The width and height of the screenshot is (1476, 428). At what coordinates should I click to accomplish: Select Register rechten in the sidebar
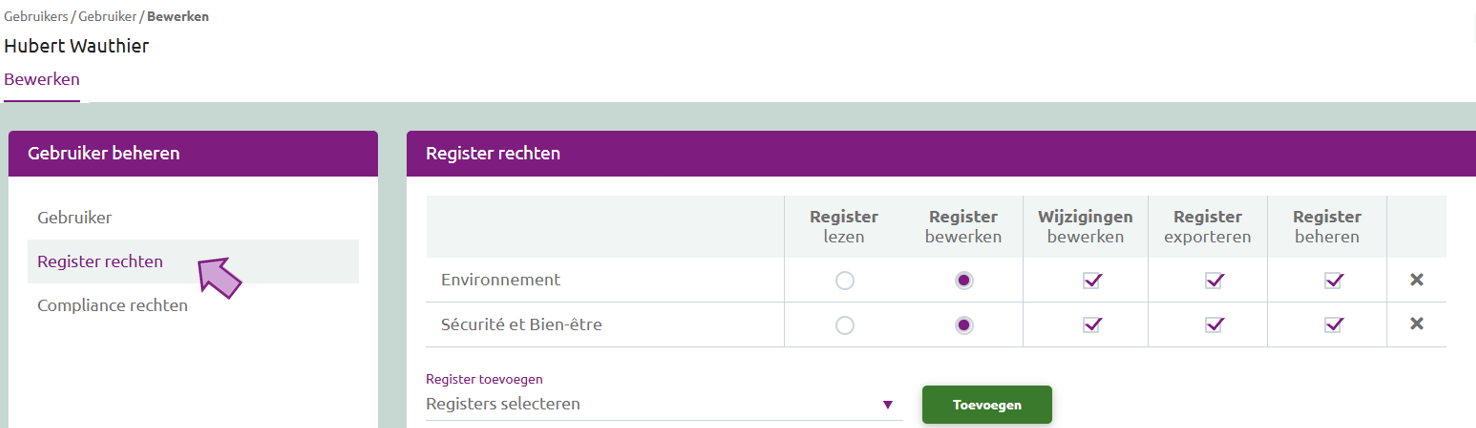pos(100,262)
